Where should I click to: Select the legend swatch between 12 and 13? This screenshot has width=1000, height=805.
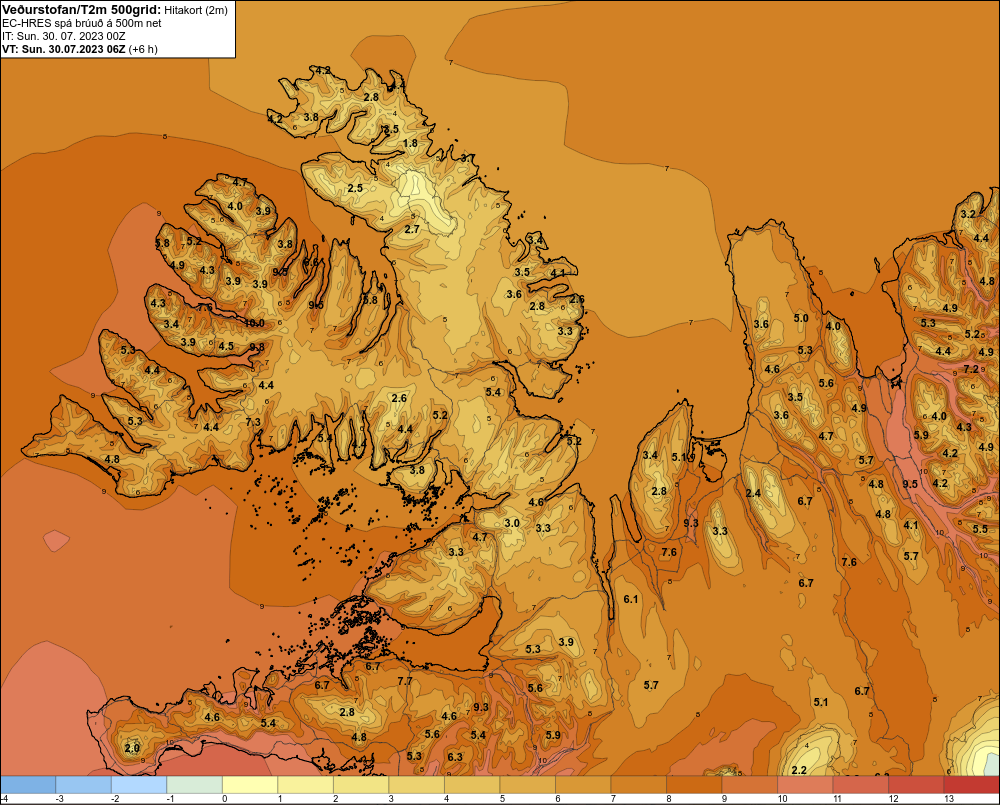[x=916, y=785]
